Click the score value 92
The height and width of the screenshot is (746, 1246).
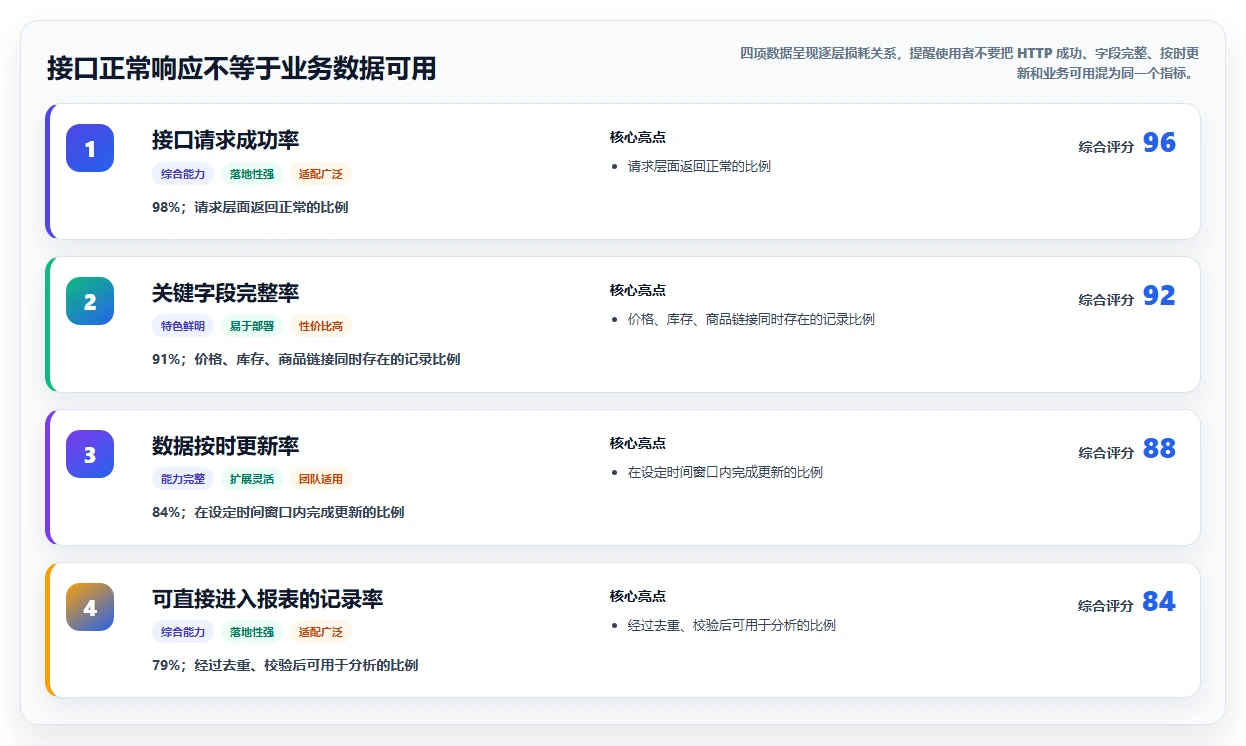pyautogui.click(x=1159, y=296)
